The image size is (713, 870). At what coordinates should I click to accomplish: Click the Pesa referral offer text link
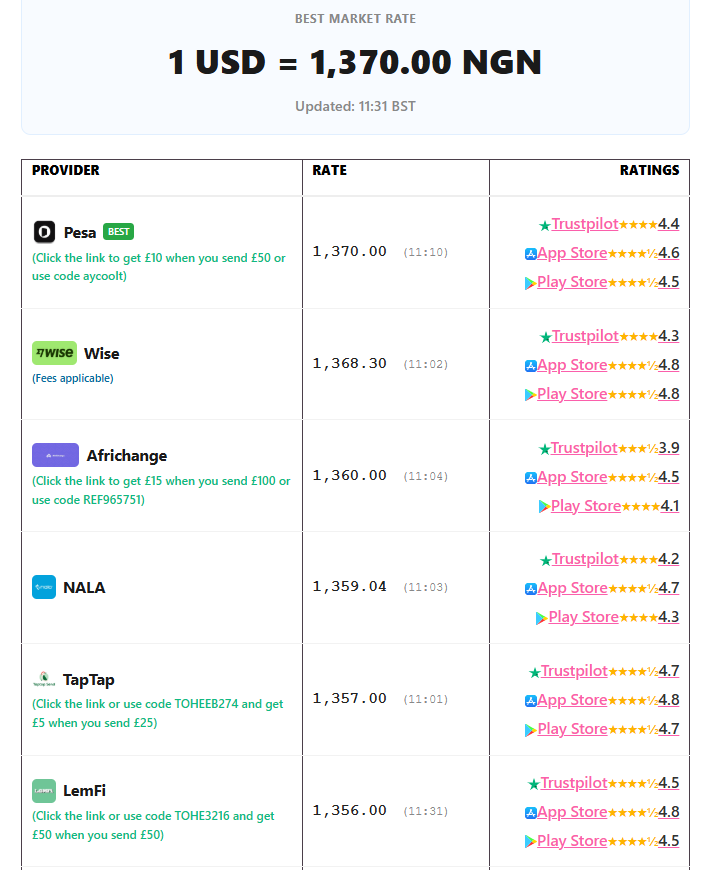[x=159, y=267]
